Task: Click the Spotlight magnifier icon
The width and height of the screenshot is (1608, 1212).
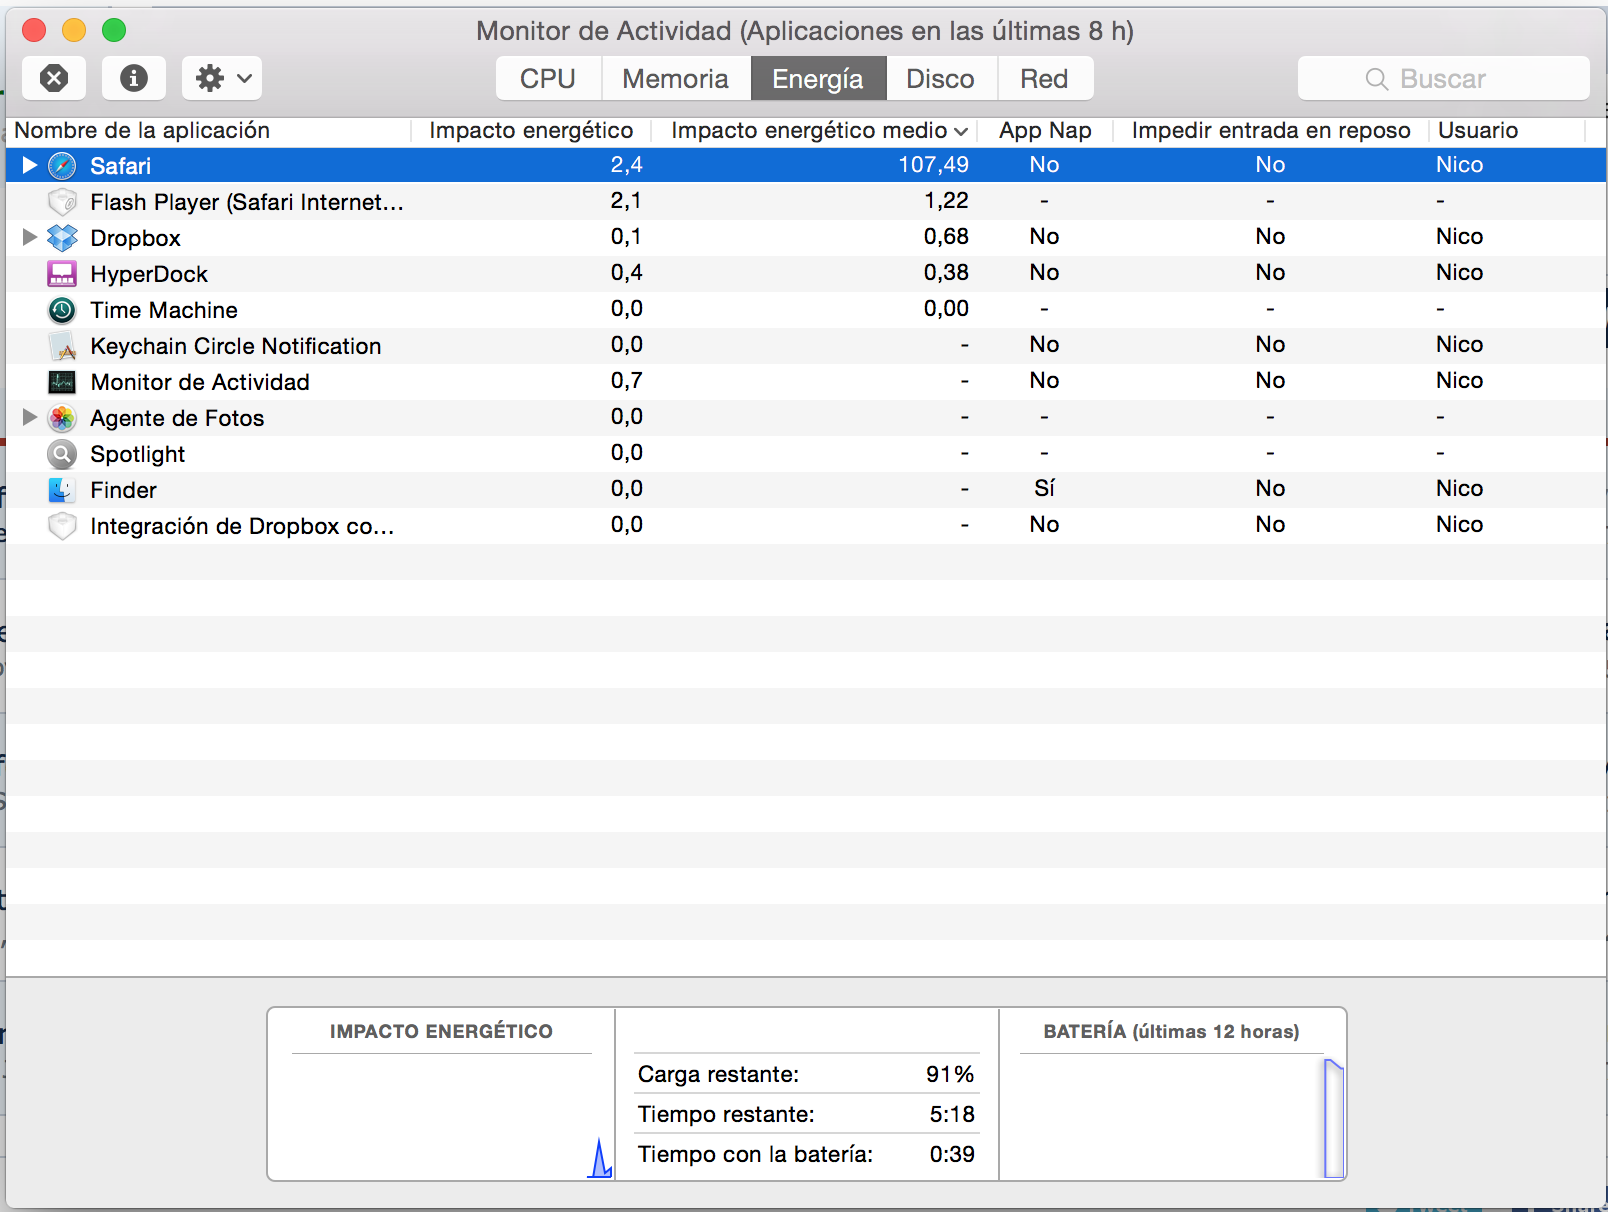Action: [x=62, y=453]
